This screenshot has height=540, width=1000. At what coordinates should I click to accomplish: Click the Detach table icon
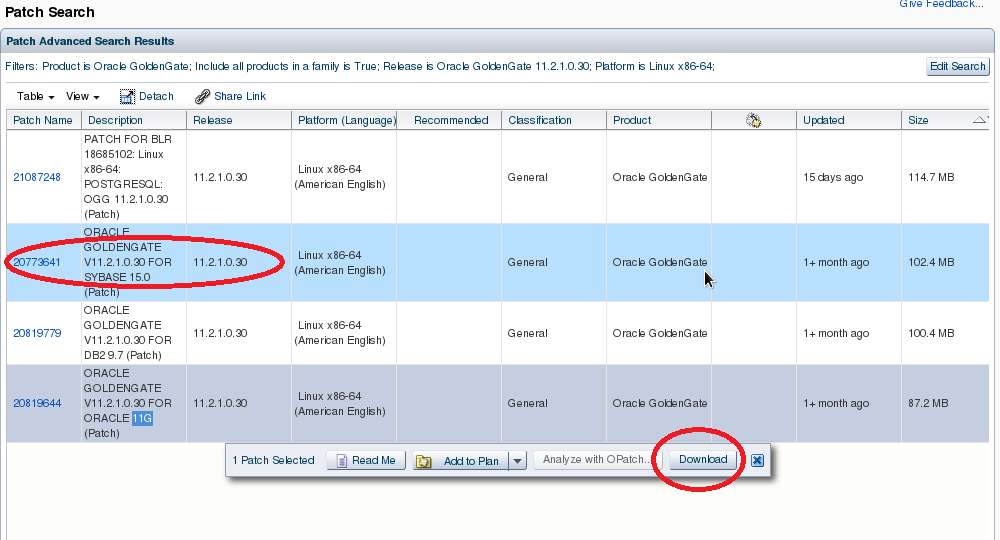(127, 97)
